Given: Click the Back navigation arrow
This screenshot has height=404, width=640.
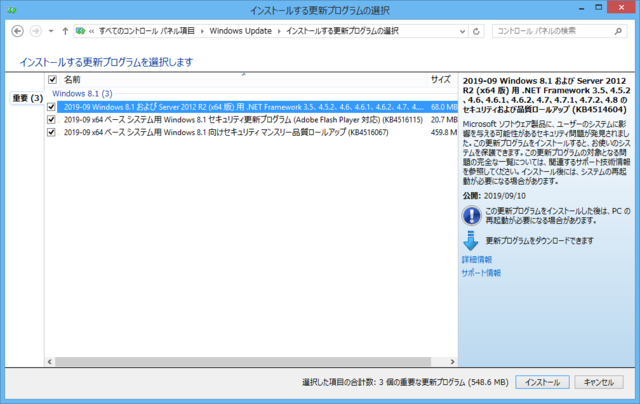Looking at the screenshot, I should click(18, 31).
